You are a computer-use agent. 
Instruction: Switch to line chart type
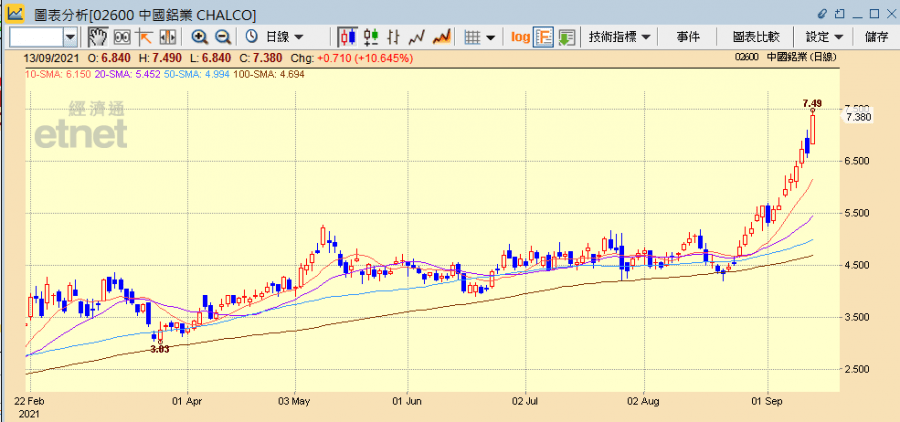[x=417, y=37]
